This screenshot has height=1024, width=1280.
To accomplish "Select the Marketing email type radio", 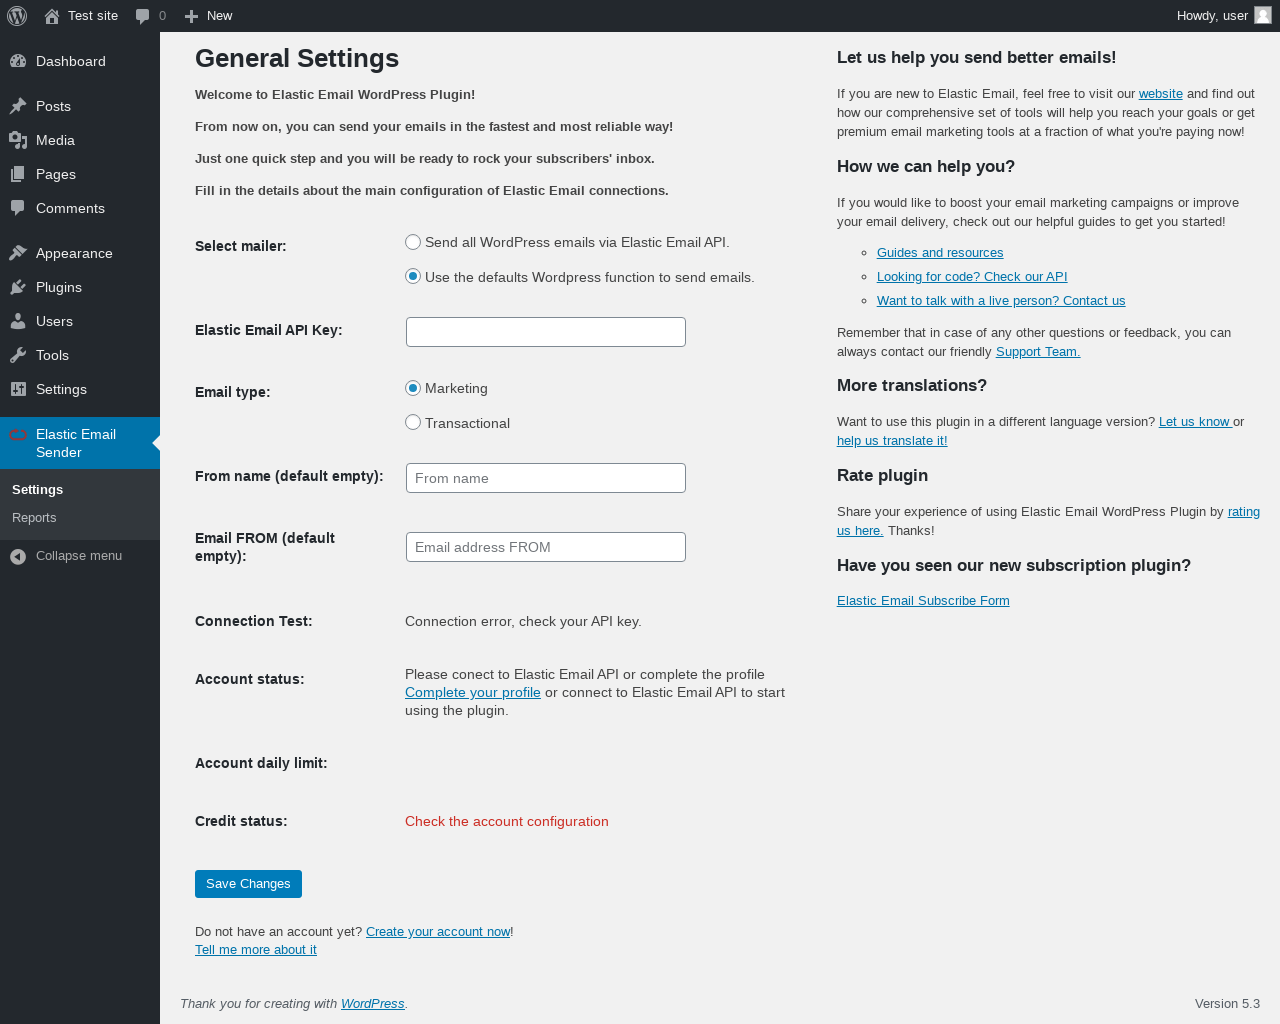I will (413, 388).
